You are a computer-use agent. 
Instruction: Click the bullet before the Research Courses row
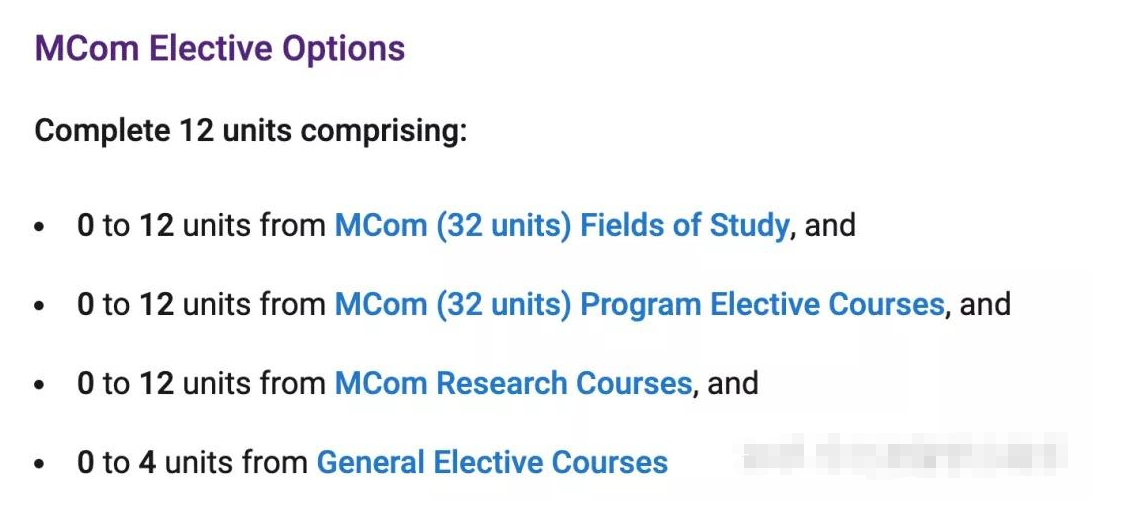39,385
